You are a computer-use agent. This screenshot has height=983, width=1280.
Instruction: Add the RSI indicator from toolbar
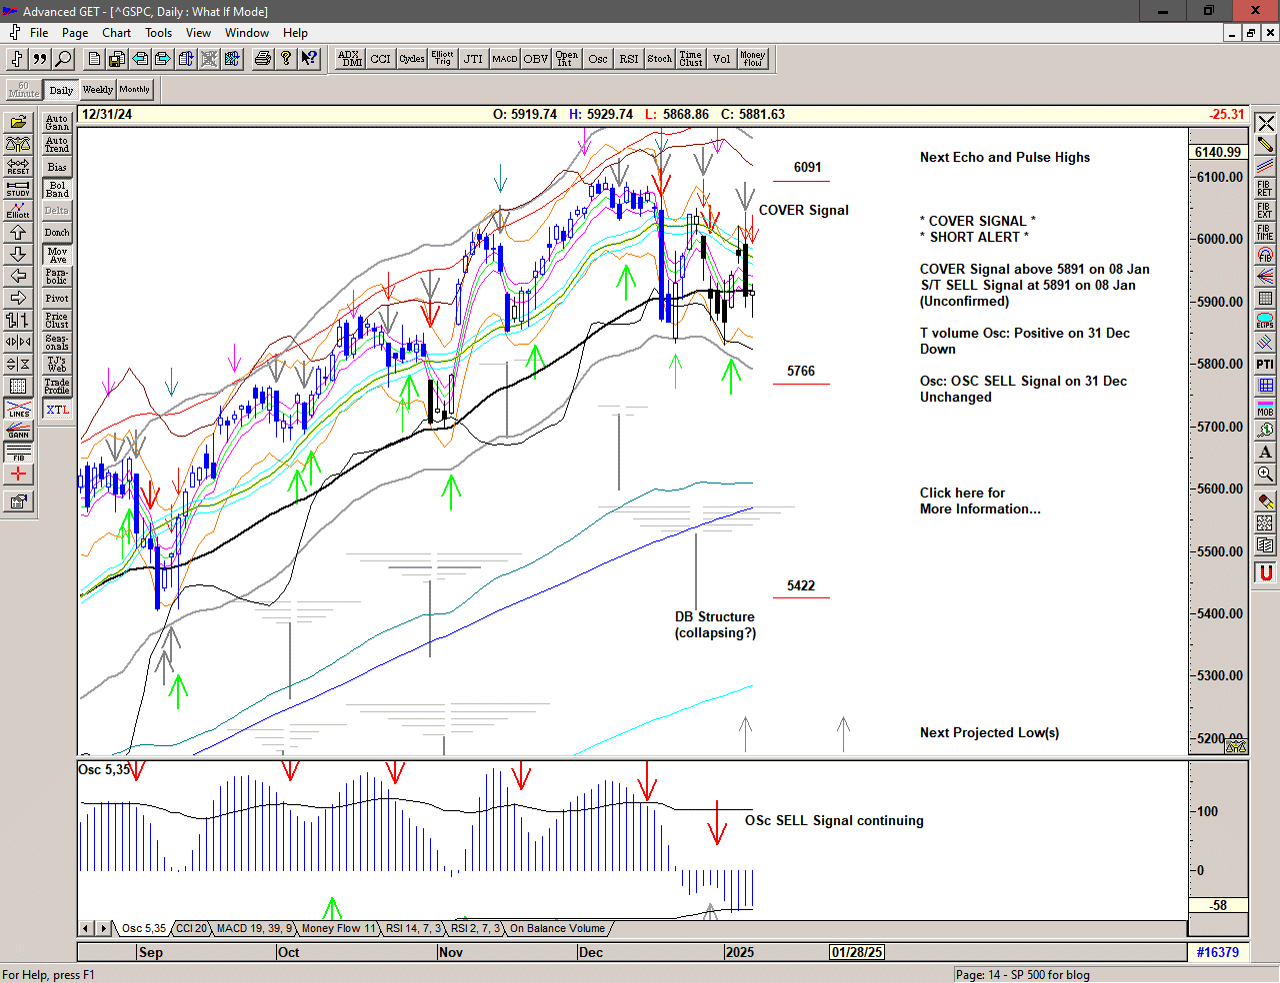click(x=628, y=59)
